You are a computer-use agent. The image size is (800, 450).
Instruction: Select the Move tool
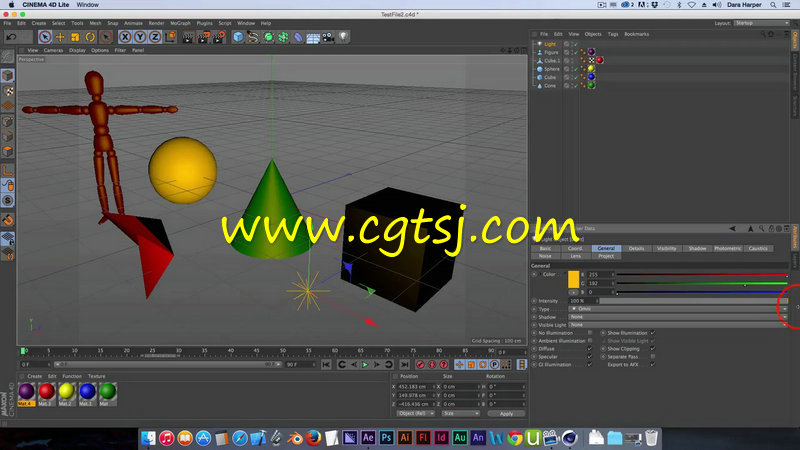[60, 37]
